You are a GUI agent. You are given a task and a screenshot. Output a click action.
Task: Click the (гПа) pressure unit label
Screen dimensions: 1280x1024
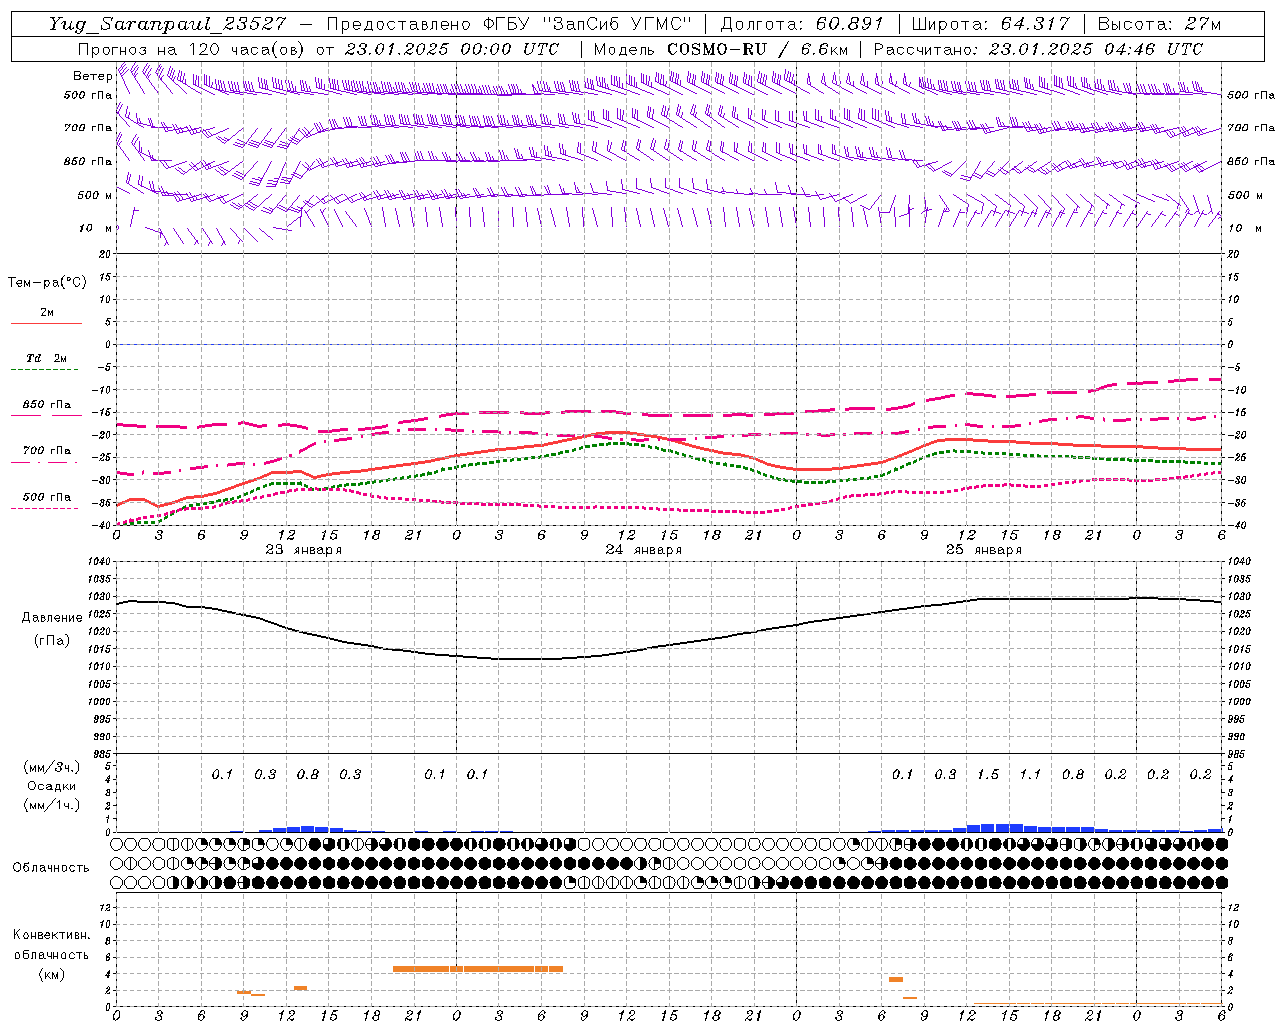[x=52, y=640]
